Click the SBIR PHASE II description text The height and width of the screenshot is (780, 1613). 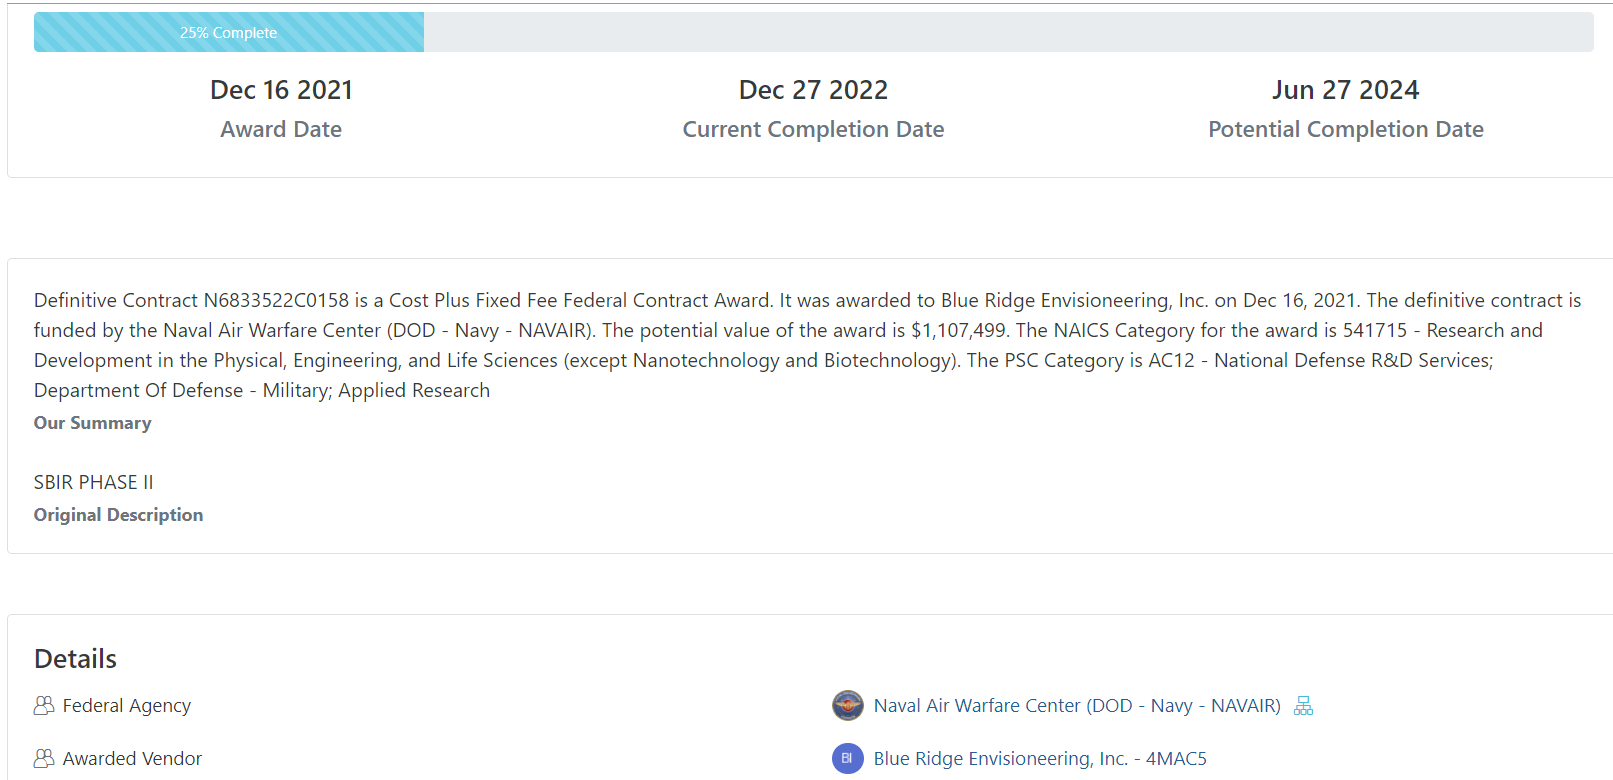pos(94,483)
